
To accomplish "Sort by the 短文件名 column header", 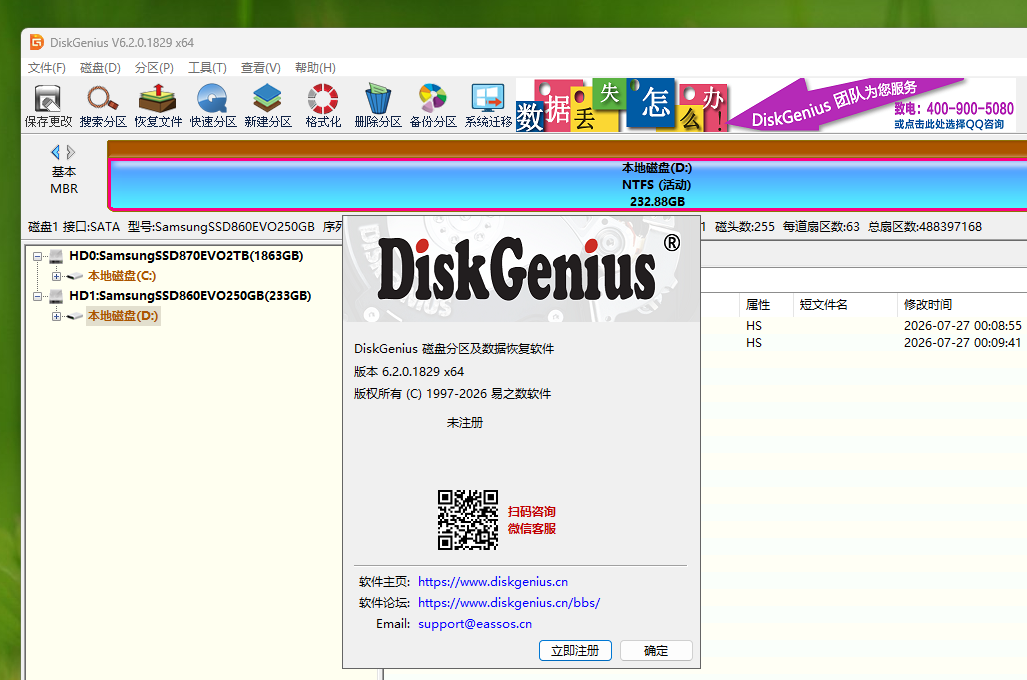I will pyautogui.click(x=823, y=305).
